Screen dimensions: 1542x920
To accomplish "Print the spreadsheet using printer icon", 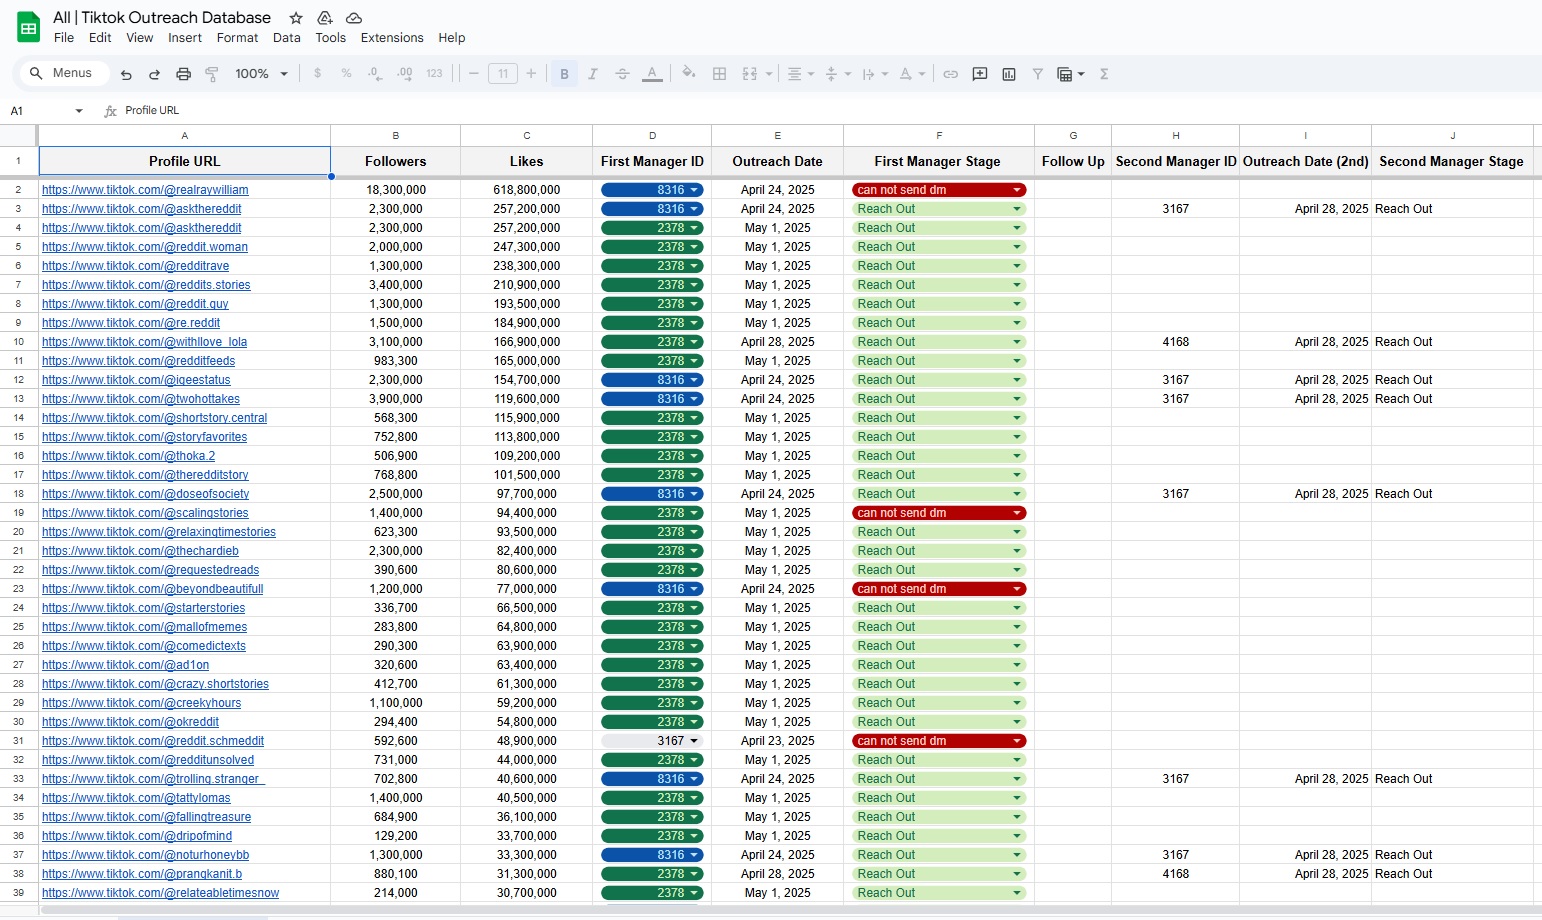I will click(183, 74).
